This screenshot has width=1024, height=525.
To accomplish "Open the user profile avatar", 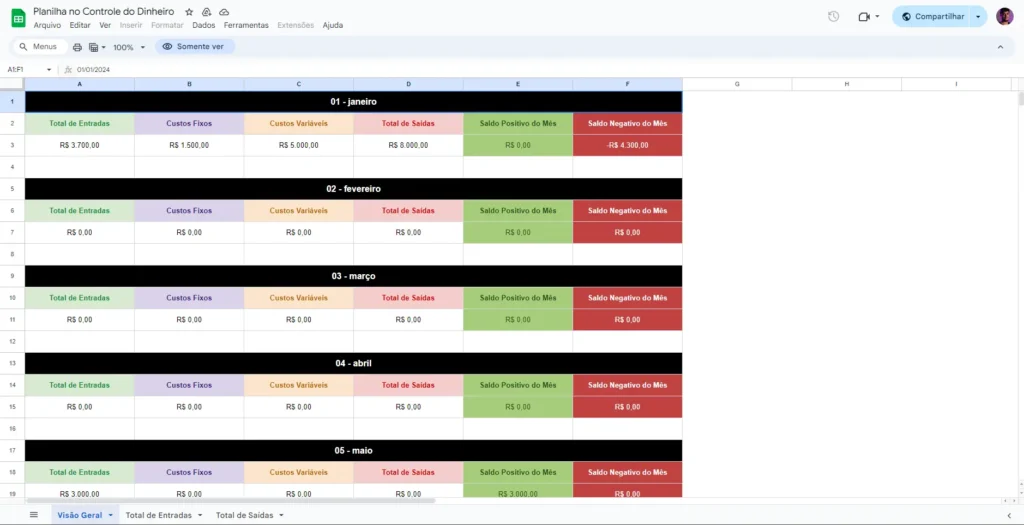I will coord(1004,16).
